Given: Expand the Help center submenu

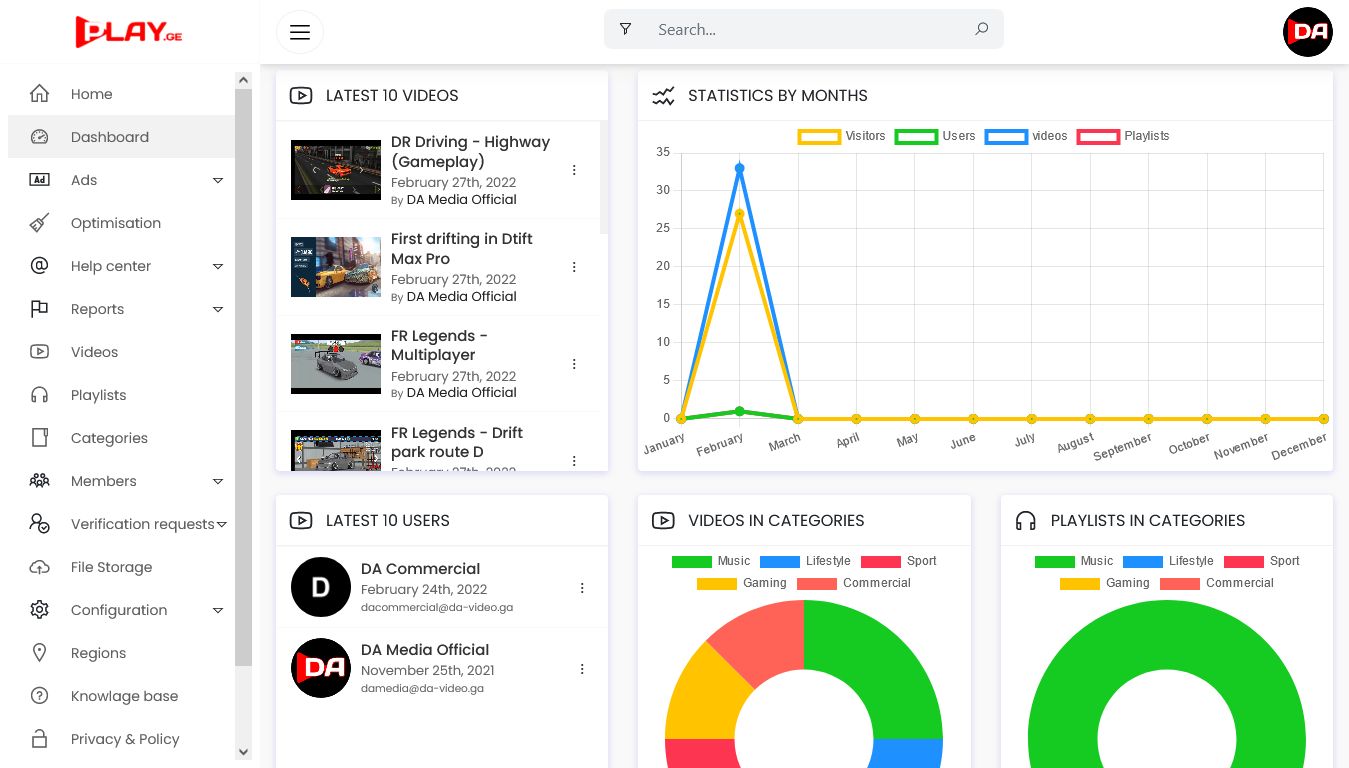Looking at the screenshot, I should (x=217, y=266).
